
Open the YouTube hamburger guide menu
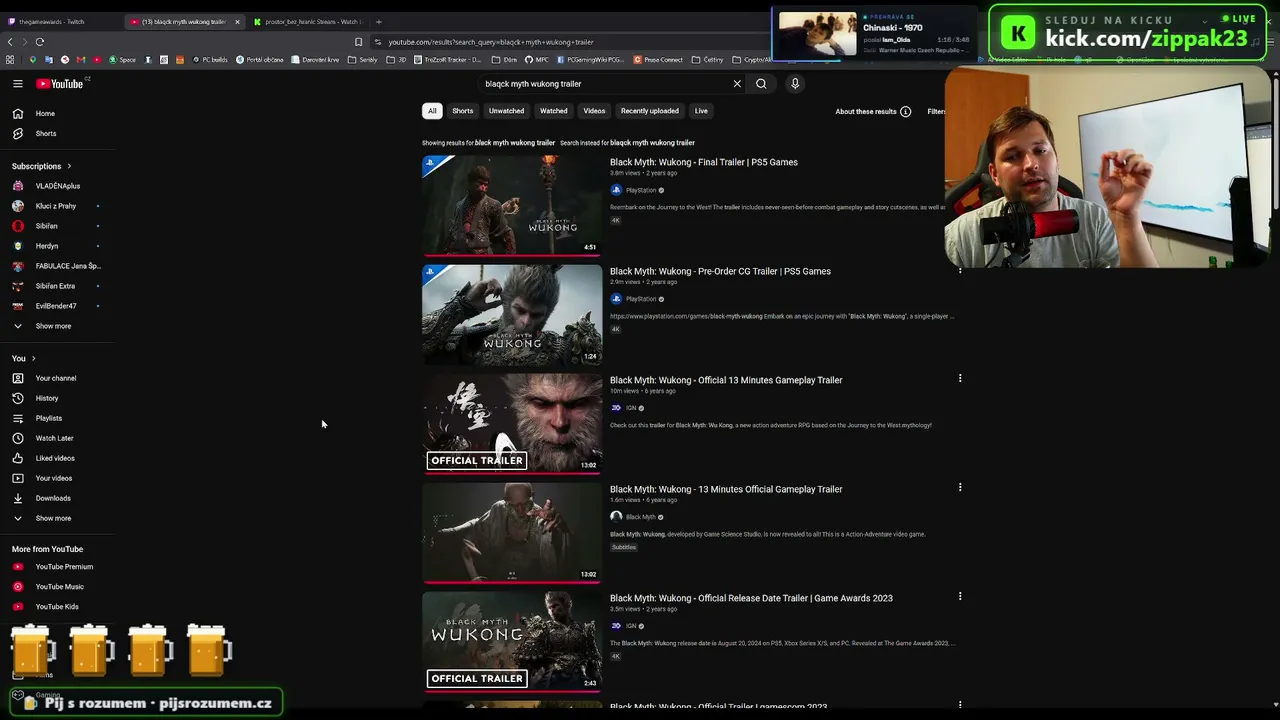point(17,84)
